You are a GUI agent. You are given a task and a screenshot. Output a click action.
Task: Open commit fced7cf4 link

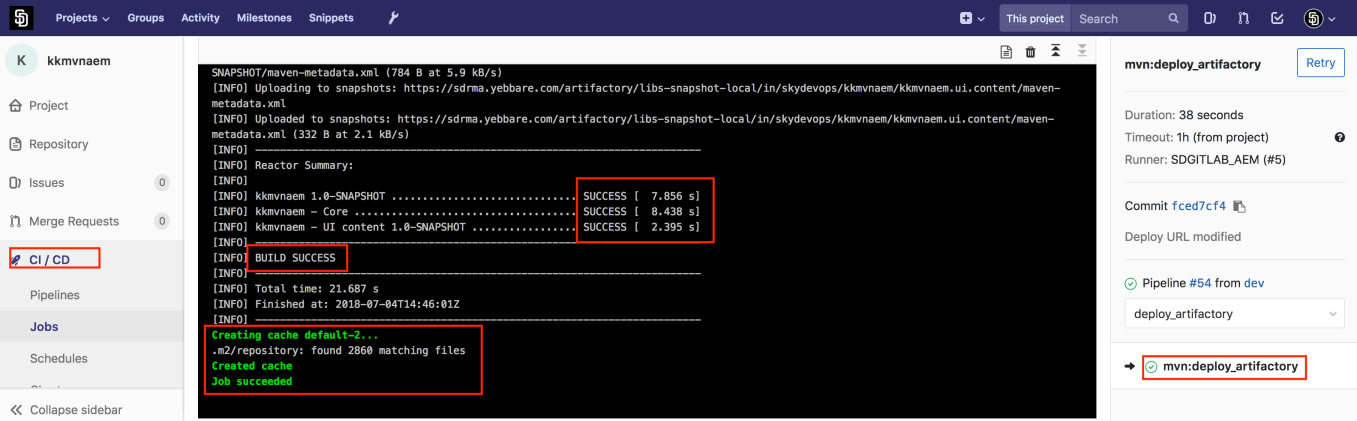(x=1198, y=206)
